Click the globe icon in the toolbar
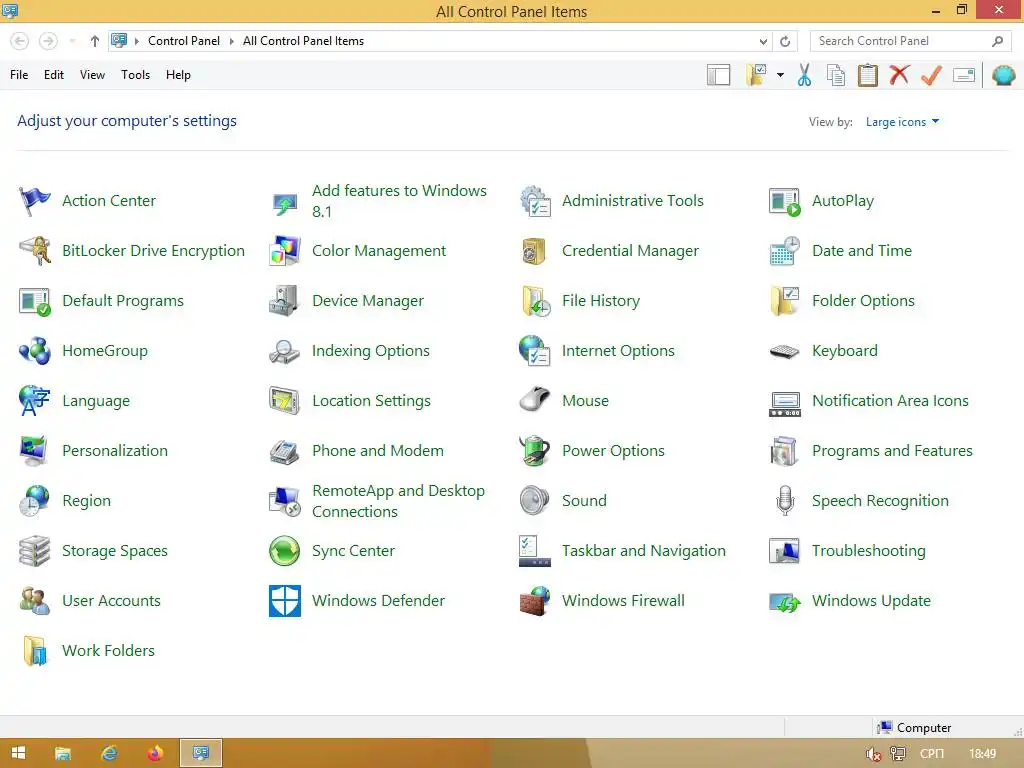This screenshot has width=1024, height=768. [x=1004, y=75]
